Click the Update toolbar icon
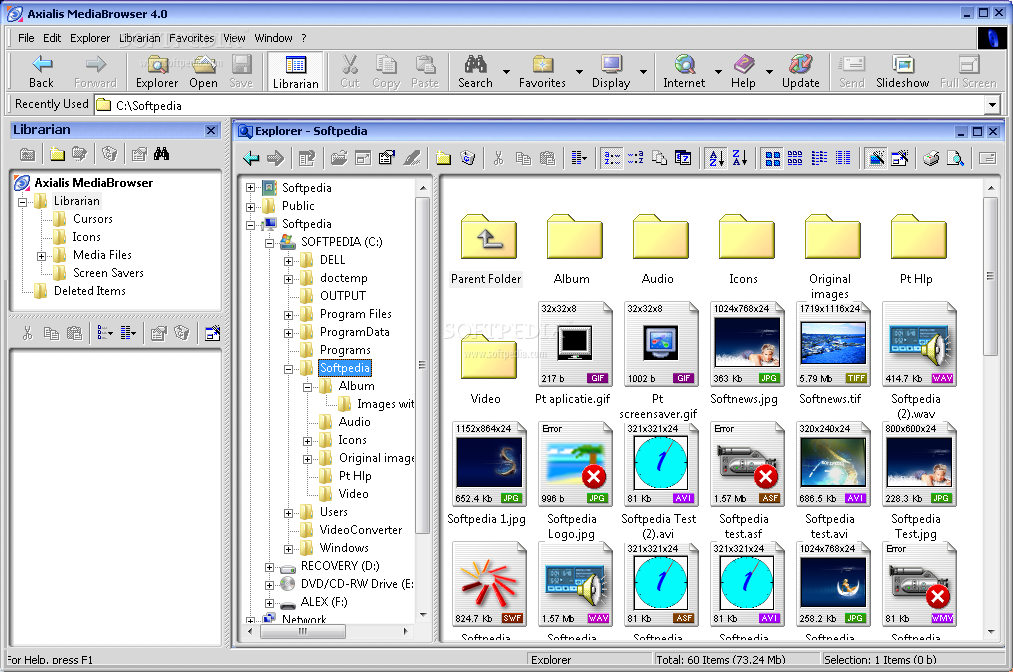1013x672 pixels. pyautogui.click(x=800, y=71)
